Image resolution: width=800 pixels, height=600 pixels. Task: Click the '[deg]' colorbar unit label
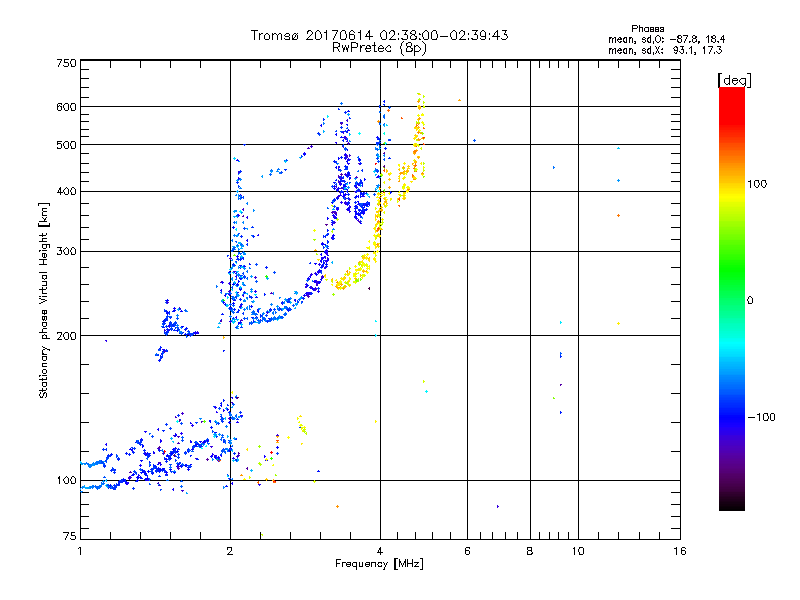(734, 80)
